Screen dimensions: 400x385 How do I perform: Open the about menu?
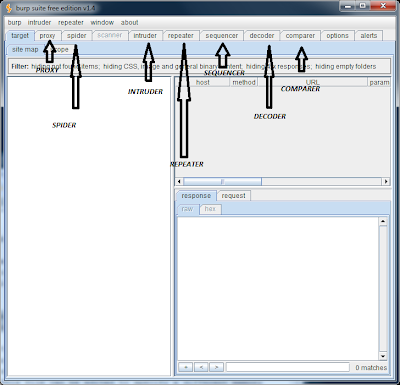pyautogui.click(x=129, y=23)
